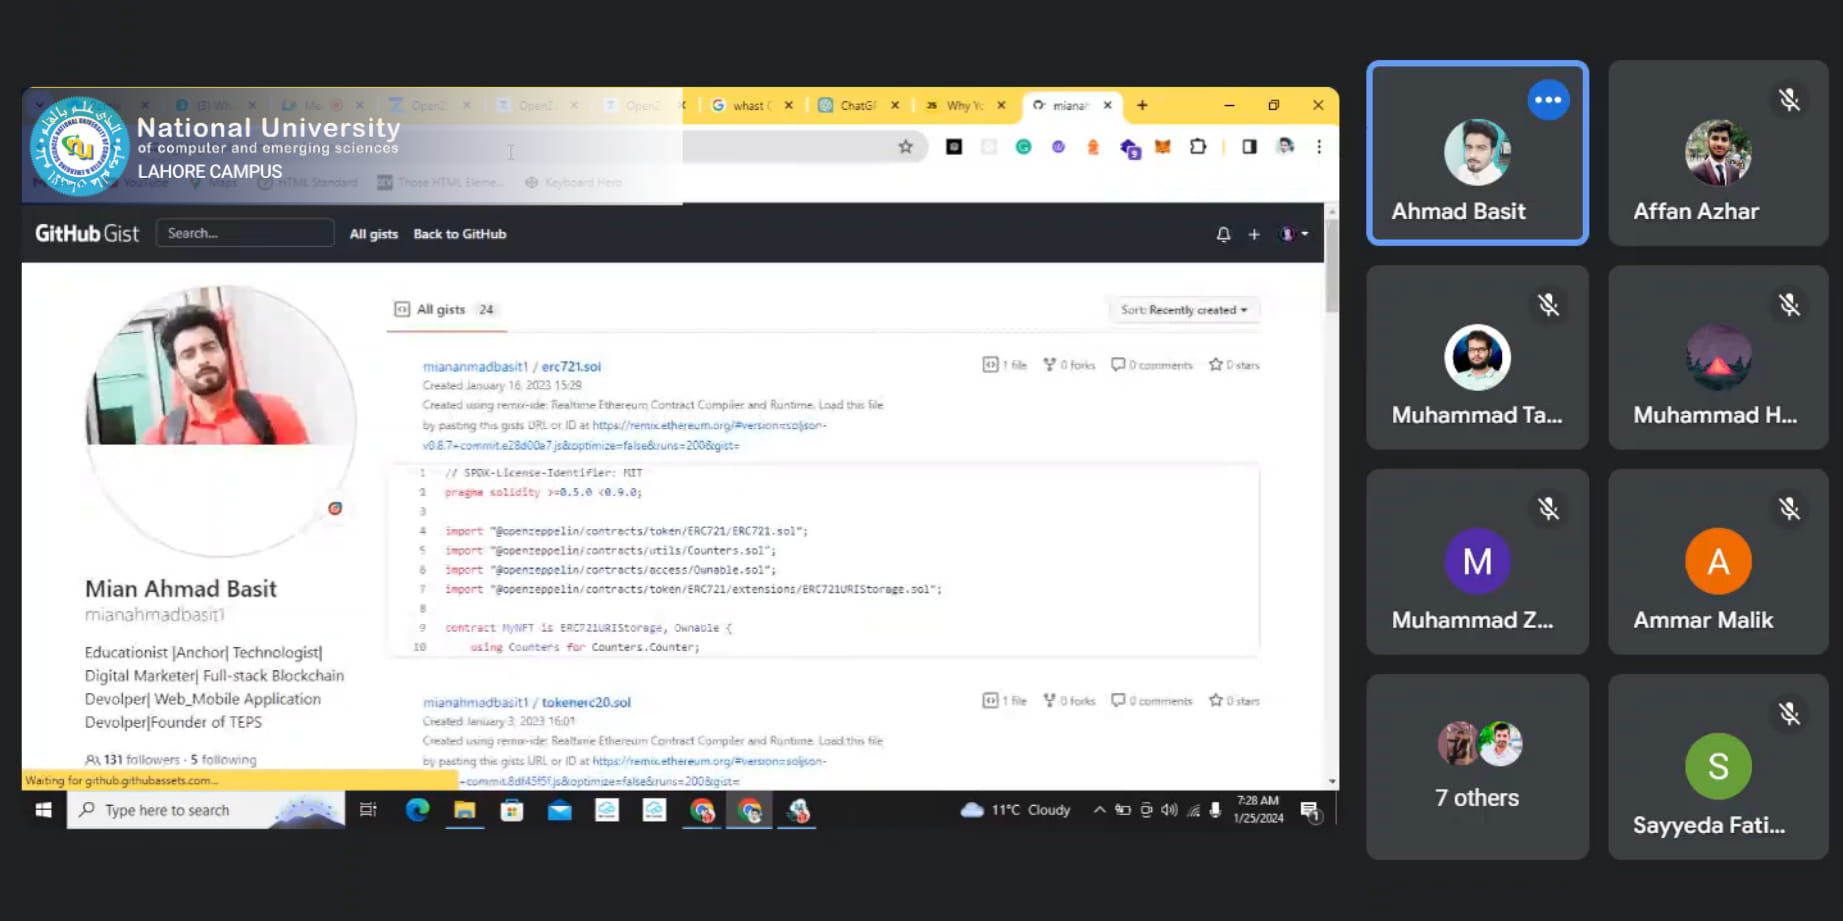Show hidden system tray icons
The width and height of the screenshot is (1843, 921).
pyautogui.click(x=1099, y=810)
